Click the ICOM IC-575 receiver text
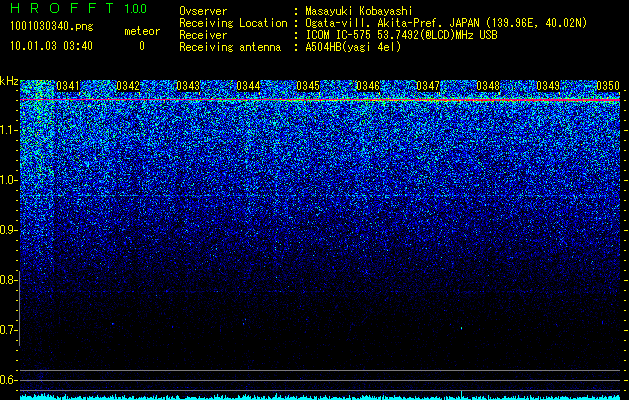629x400 pixels. [x=401, y=35]
